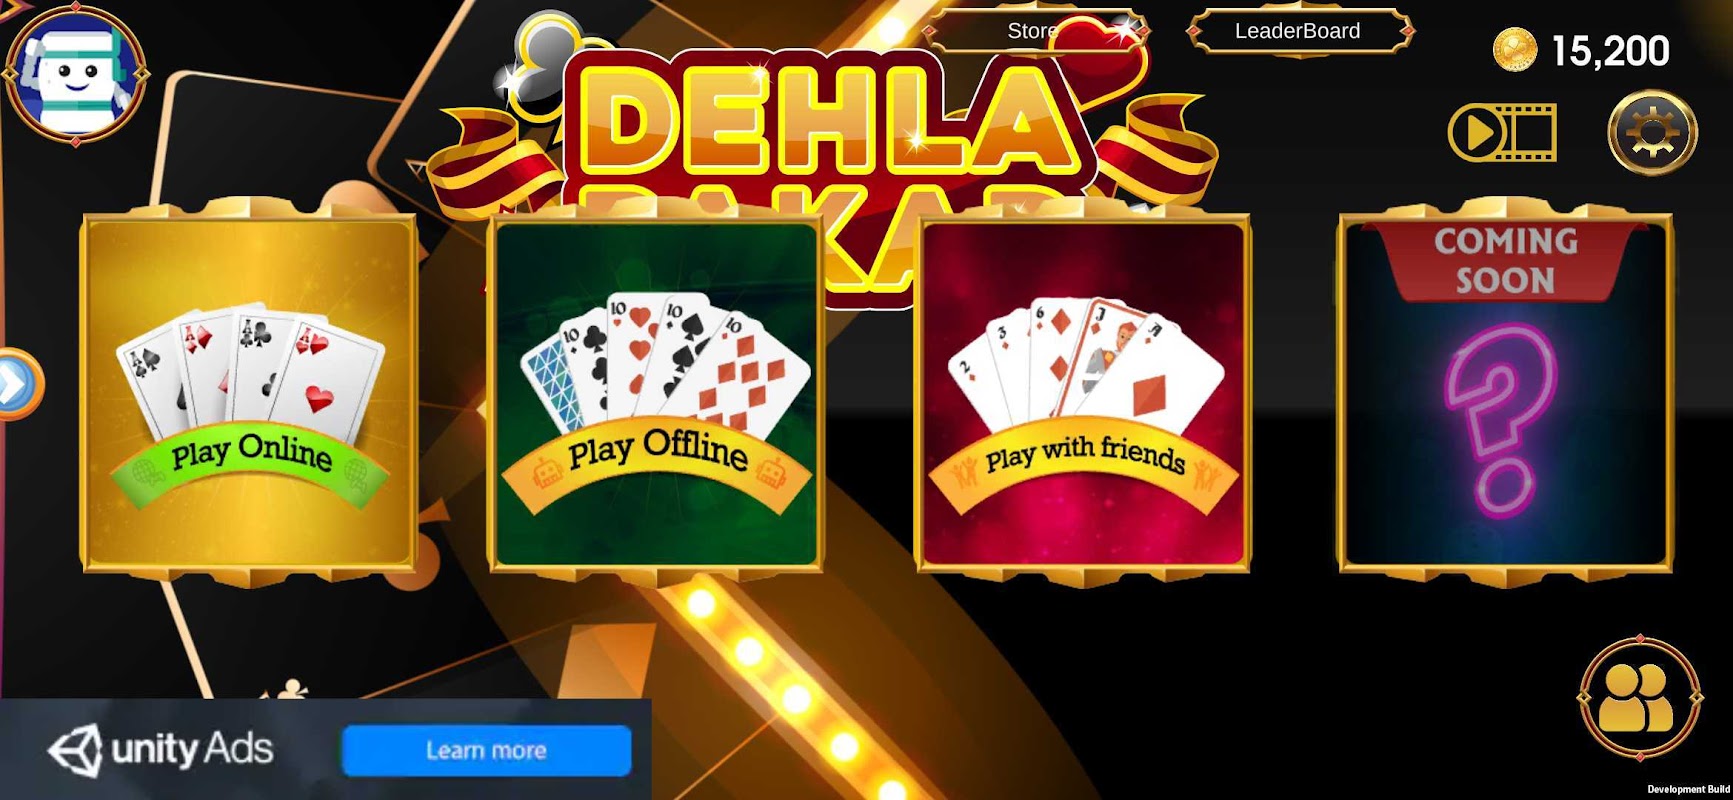
Task: Click the Unity Ads logo
Action: [x=160, y=749]
